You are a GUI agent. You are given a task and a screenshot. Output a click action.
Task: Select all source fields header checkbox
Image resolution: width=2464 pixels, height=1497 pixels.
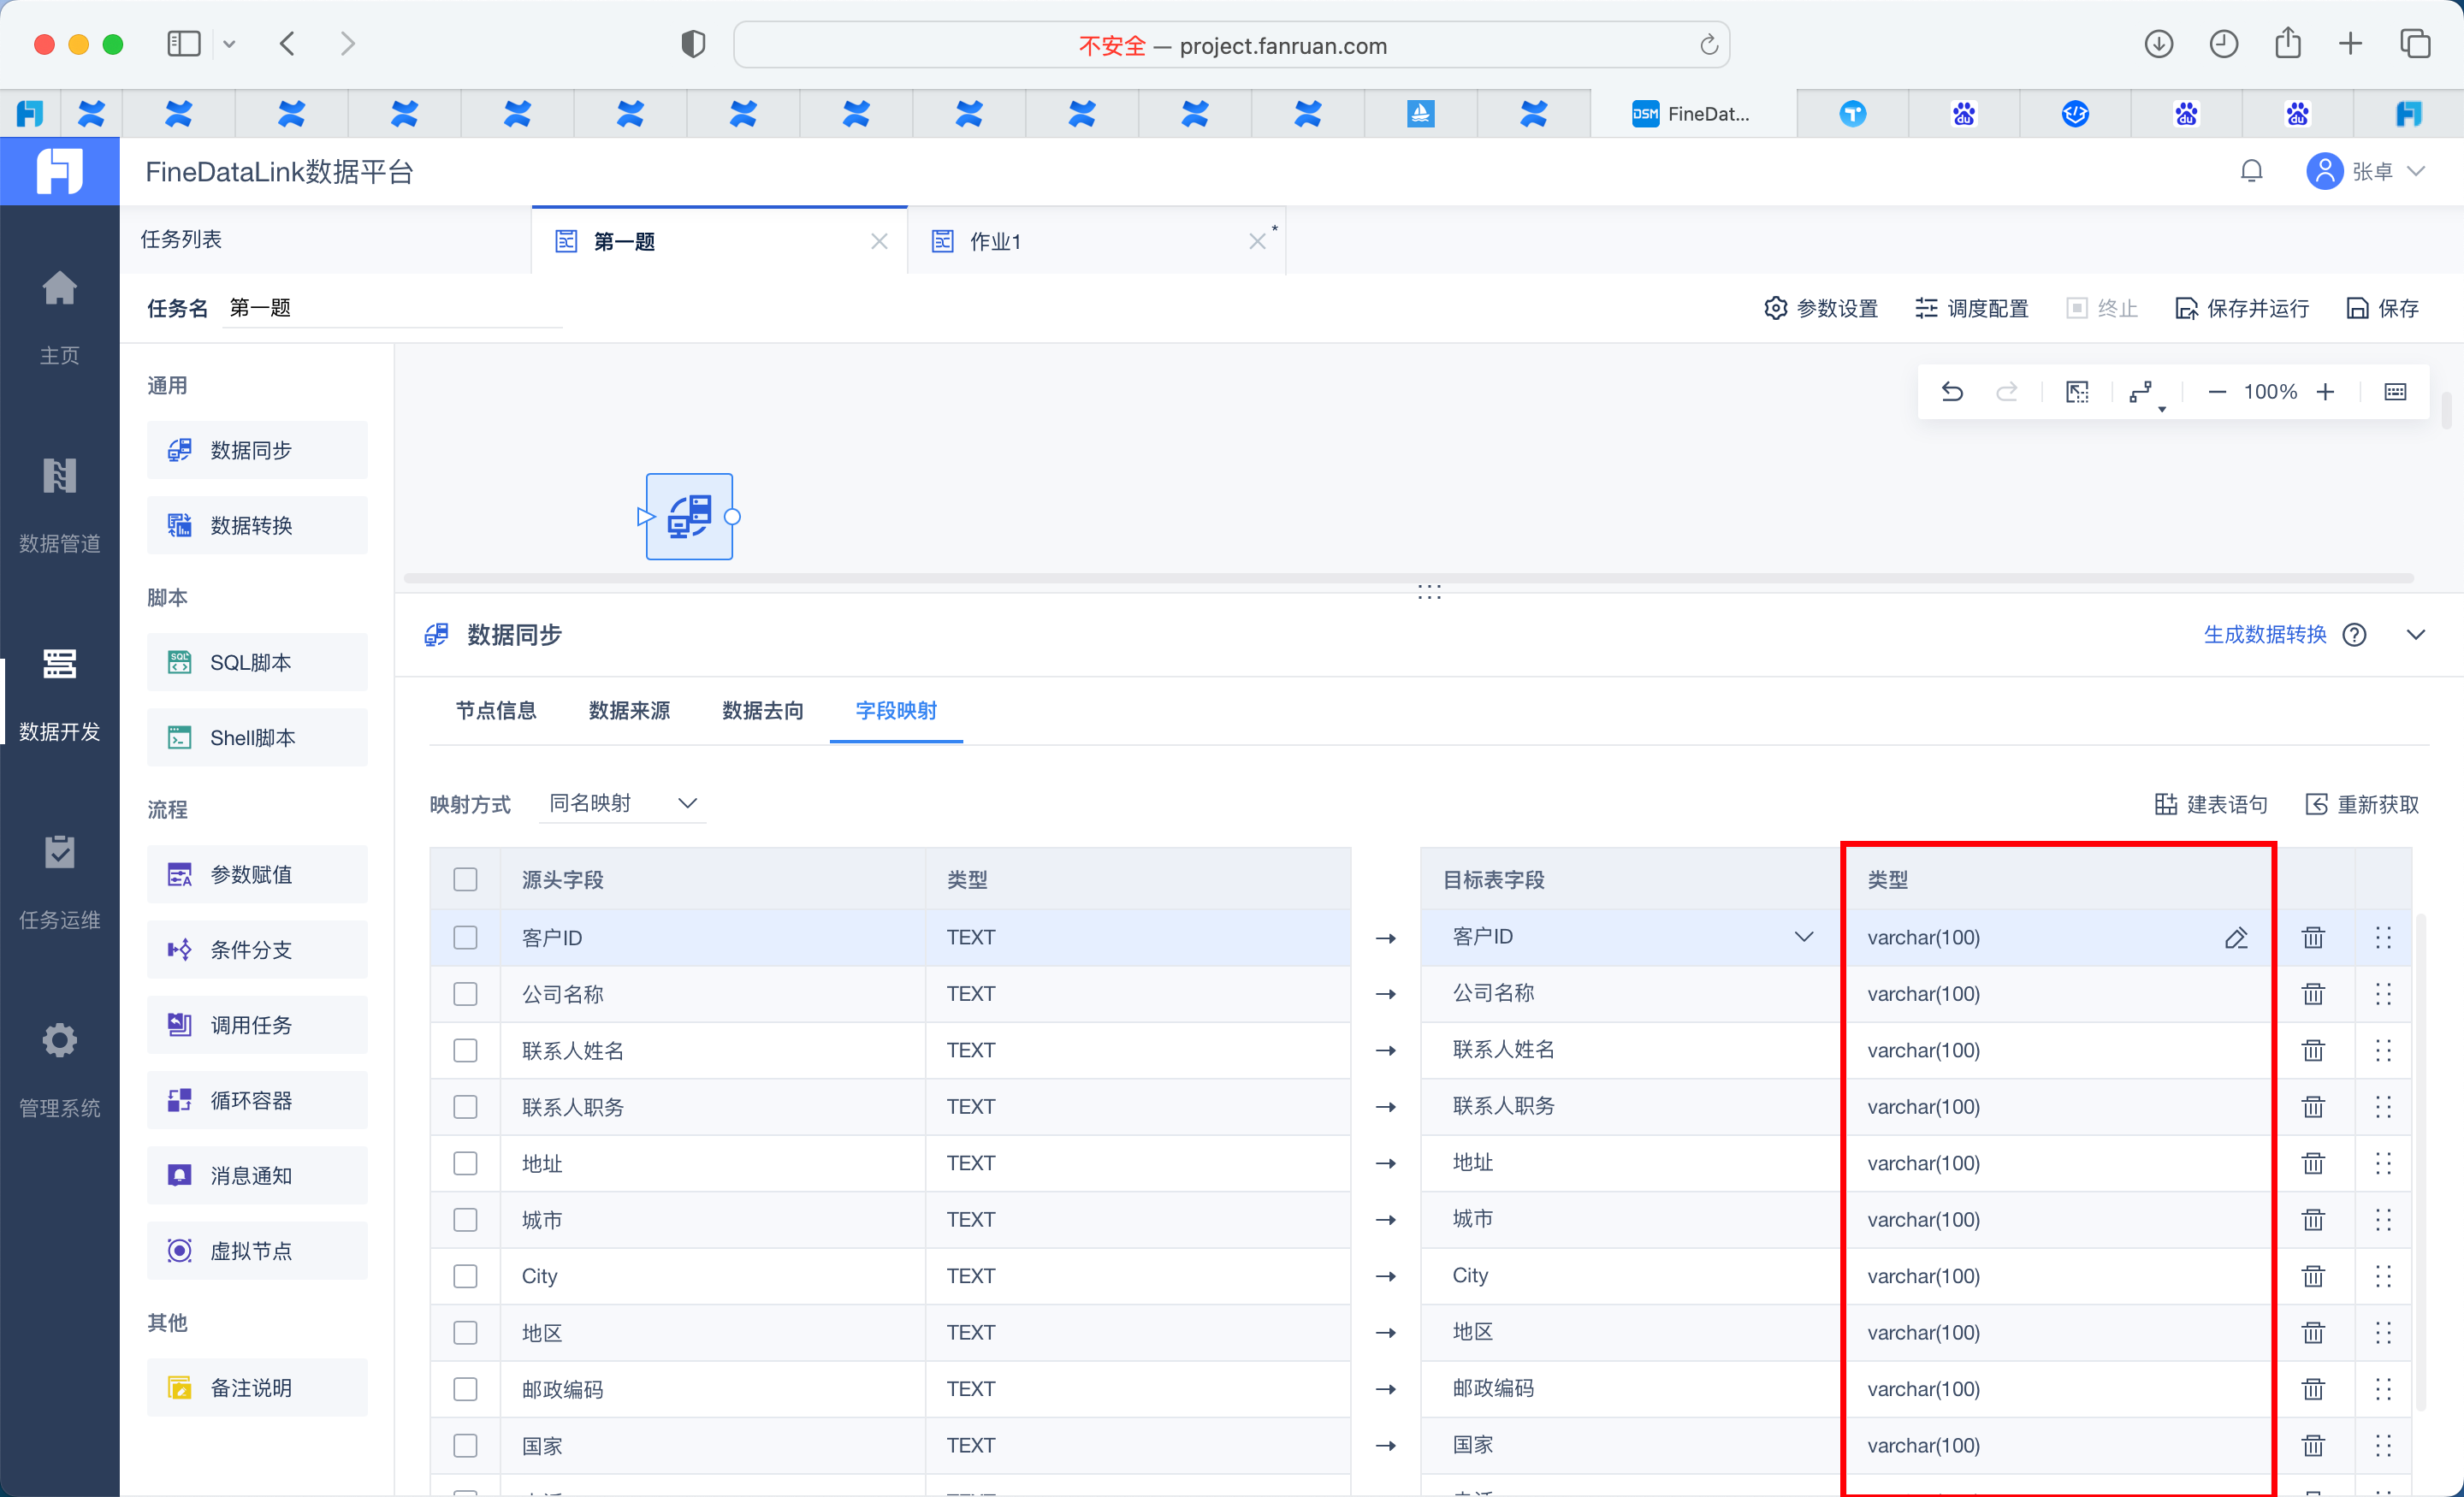click(x=465, y=879)
